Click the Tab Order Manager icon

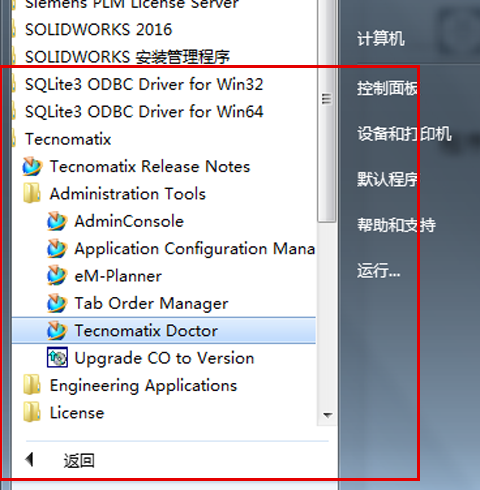click(x=57, y=303)
